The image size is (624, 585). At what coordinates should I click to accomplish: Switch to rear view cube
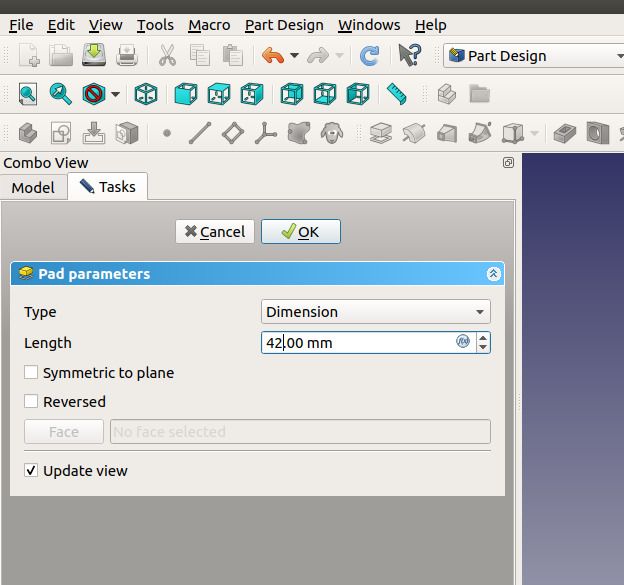292,94
